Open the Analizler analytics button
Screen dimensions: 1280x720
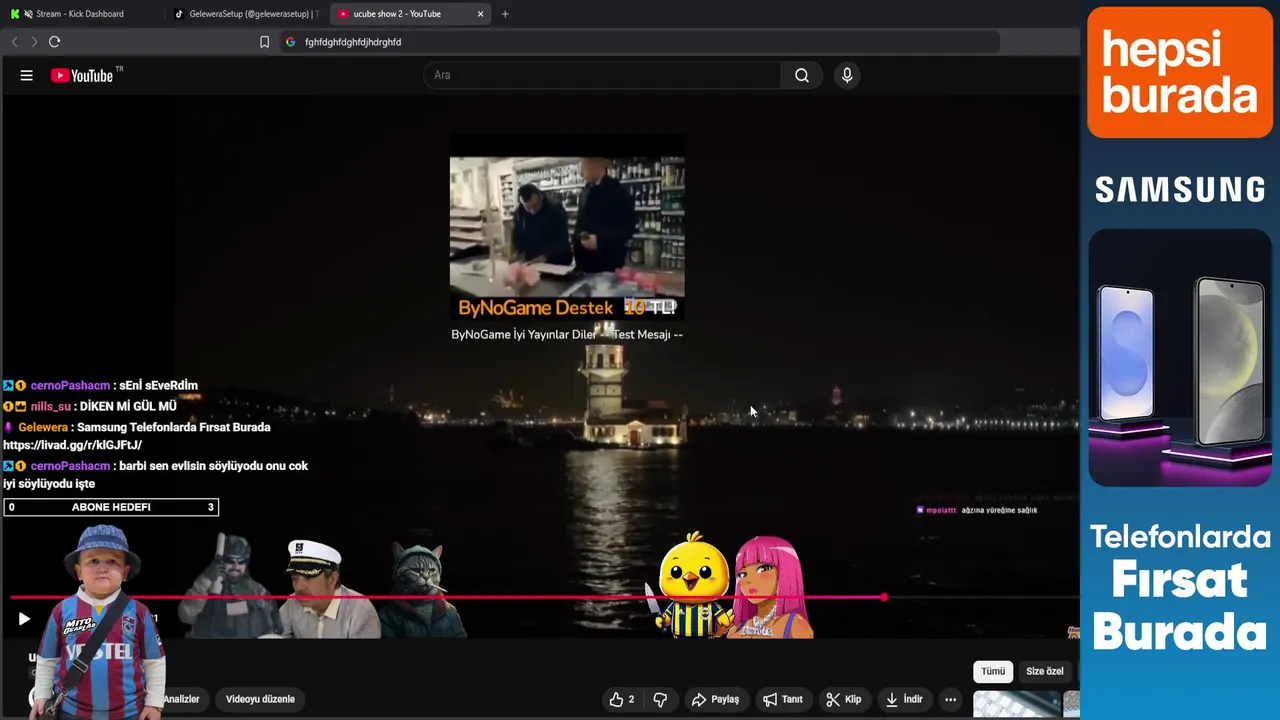click(x=181, y=699)
